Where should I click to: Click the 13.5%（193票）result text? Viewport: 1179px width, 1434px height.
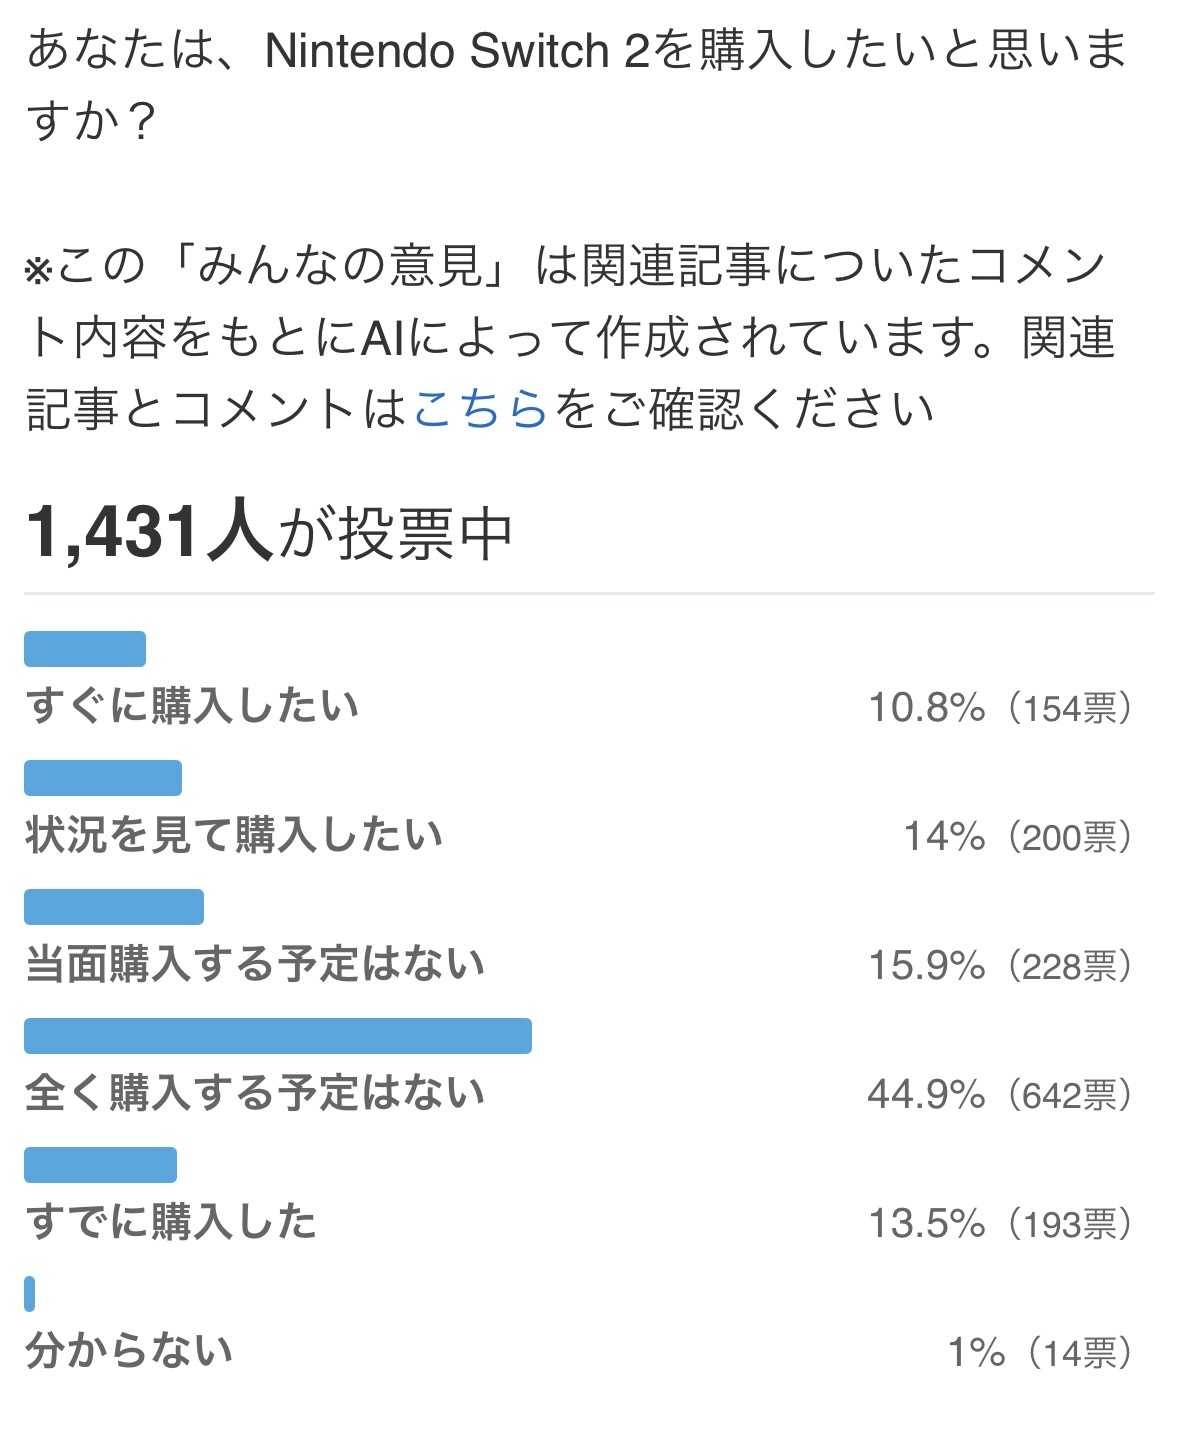[x=1001, y=1223]
